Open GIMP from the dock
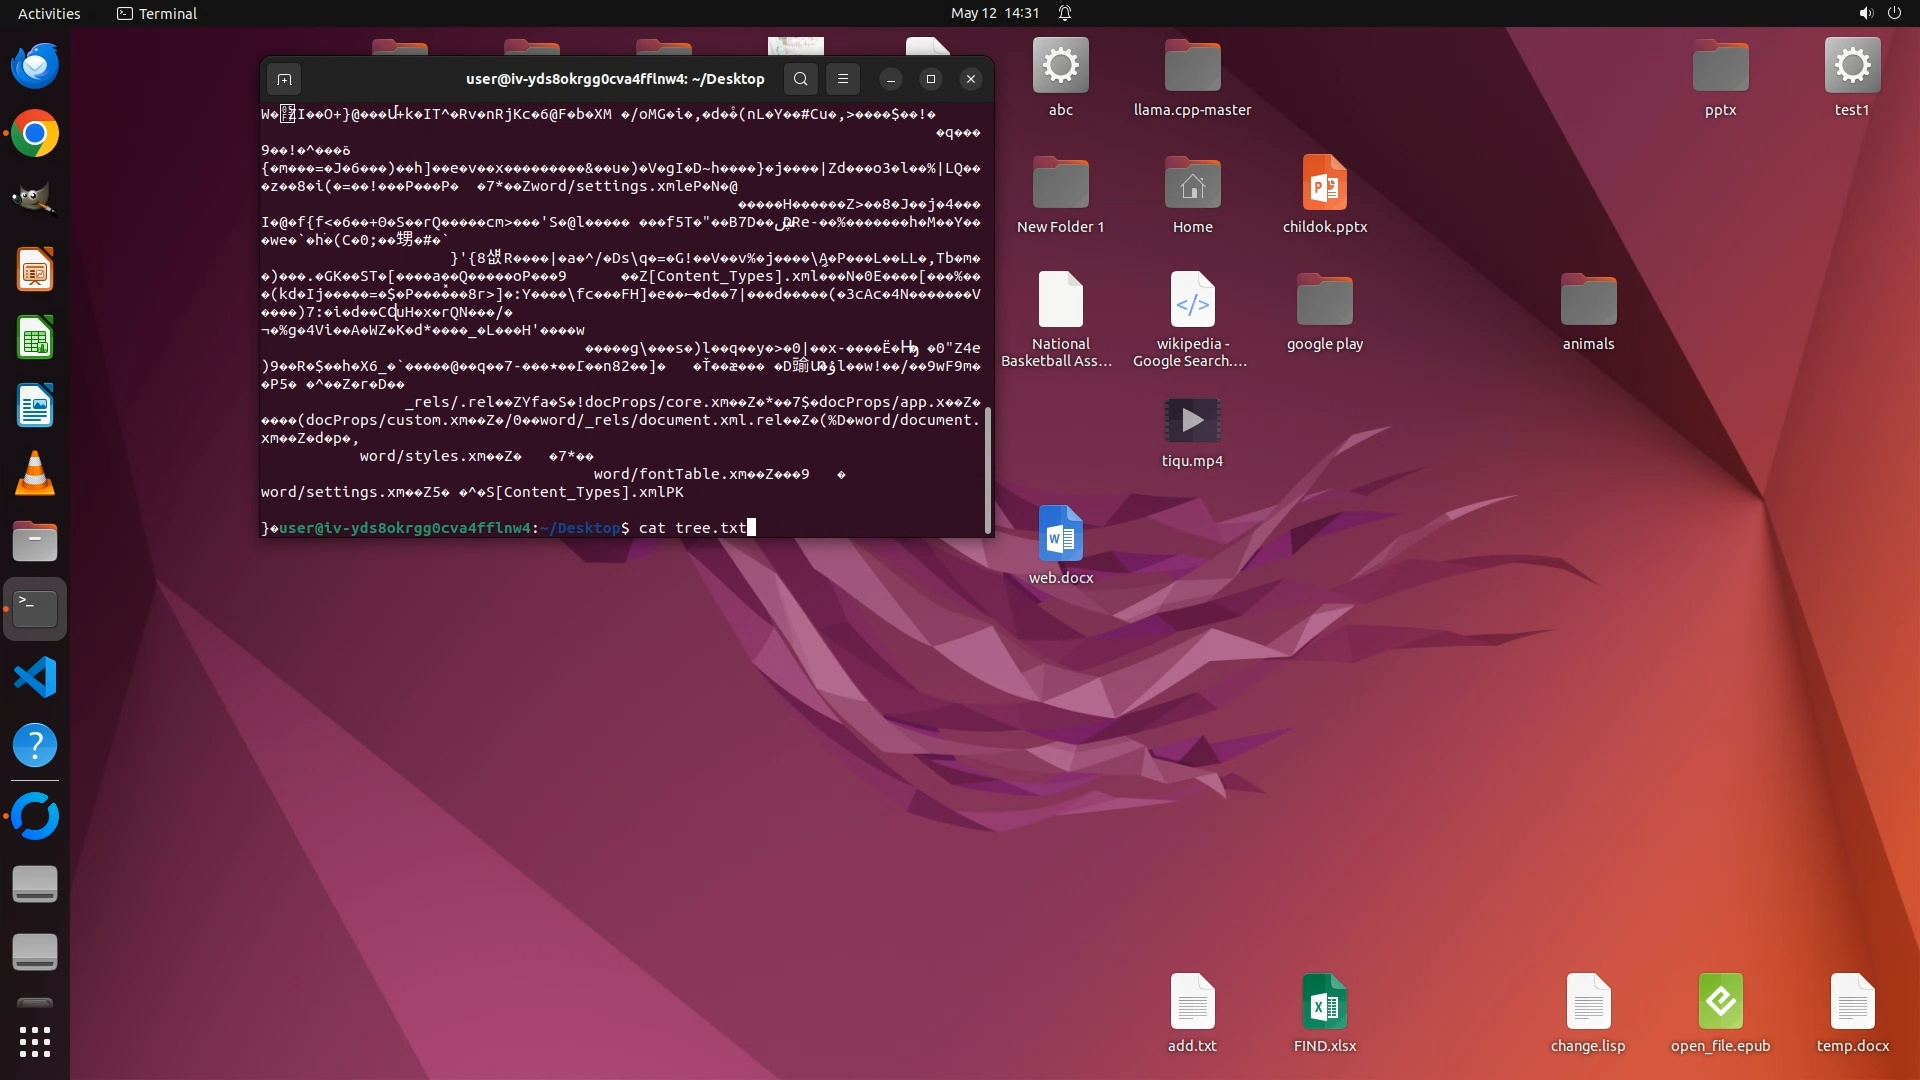Image resolution: width=1920 pixels, height=1080 pixels. coord(35,201)
